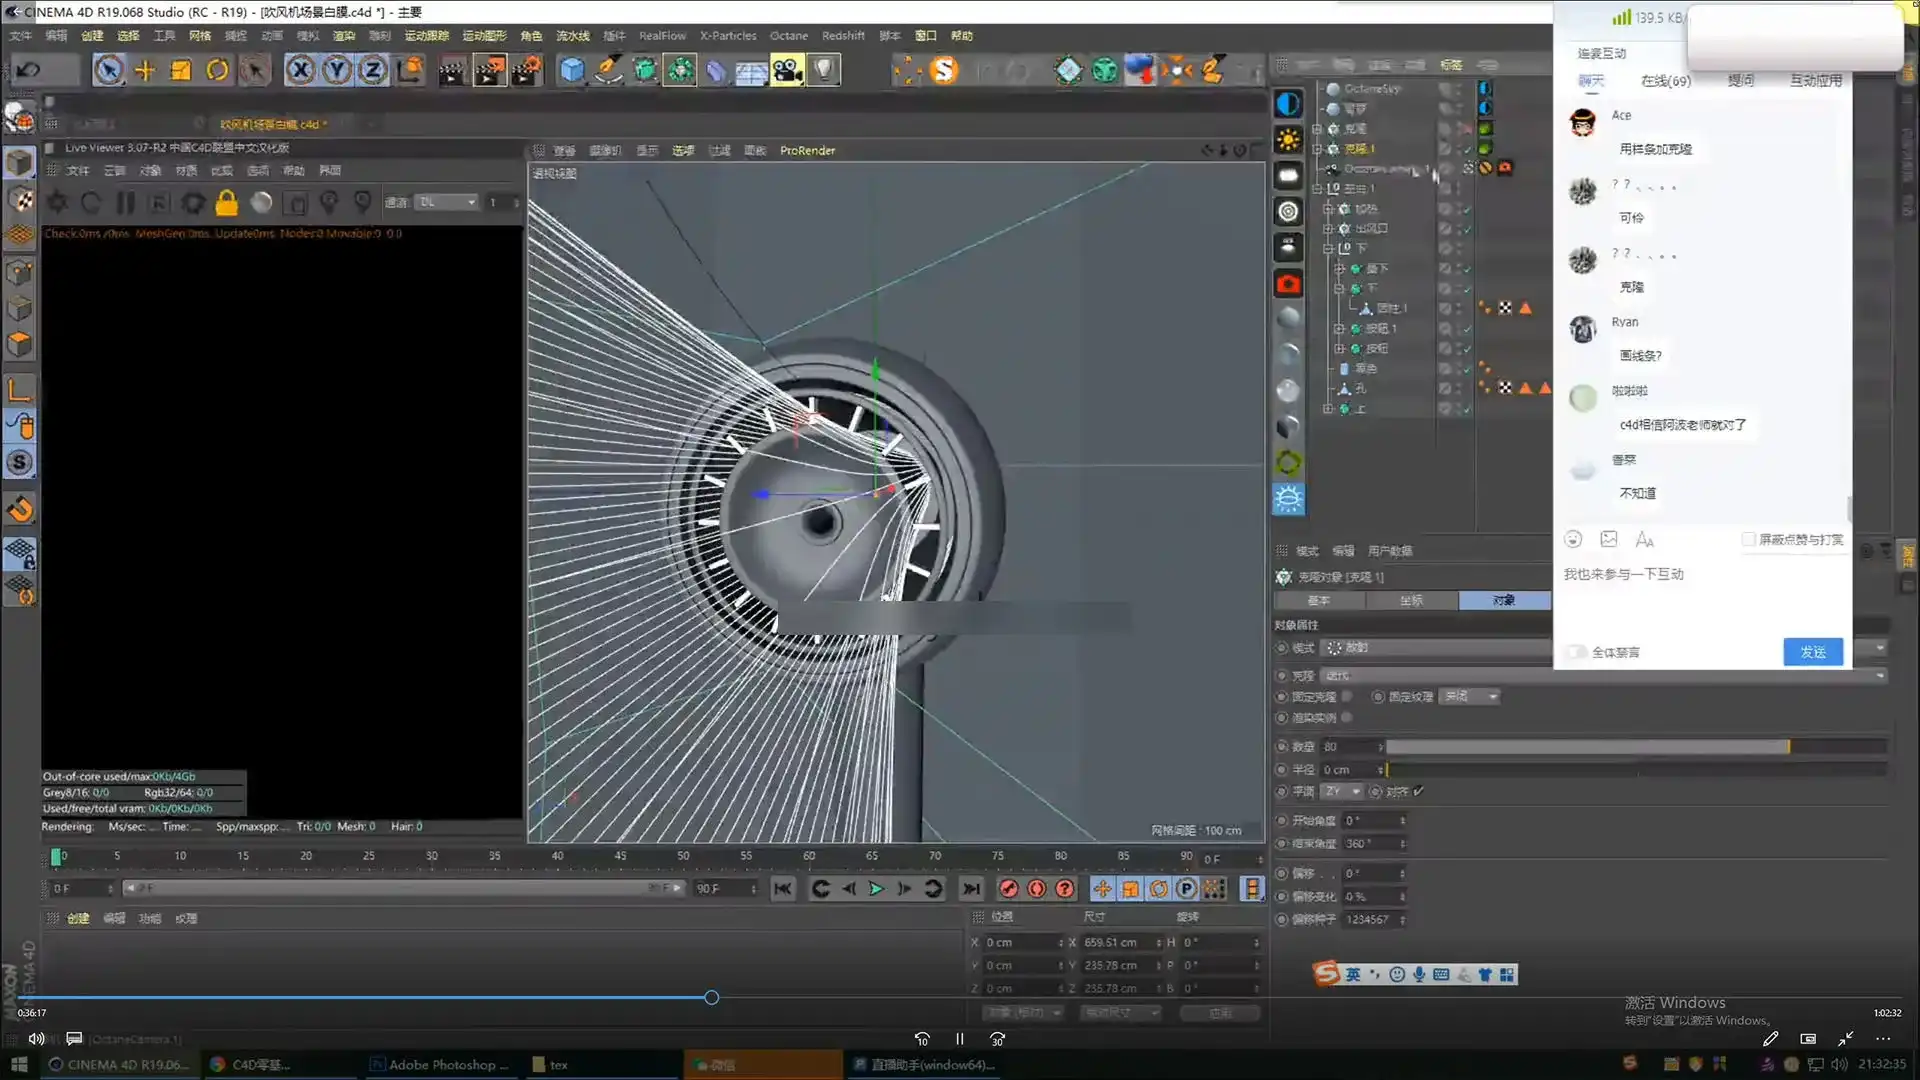
Task: Select the Move tool in top toolbar
Action: (x=145, y=70)
